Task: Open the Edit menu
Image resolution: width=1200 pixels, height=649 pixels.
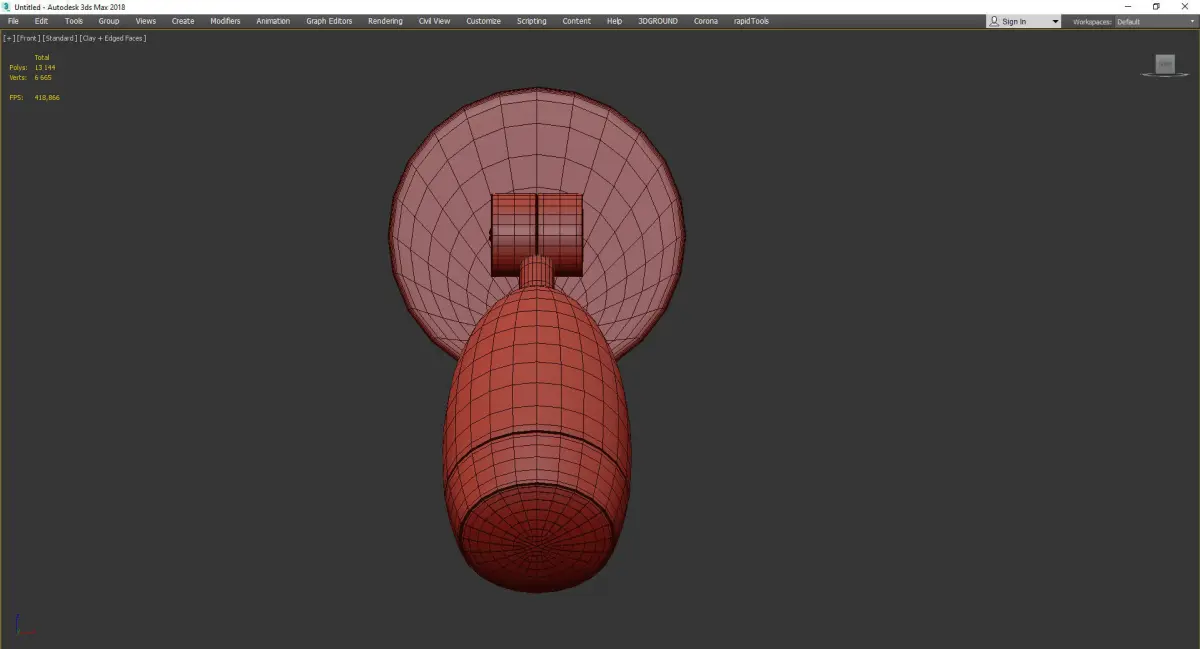Action: (41, 21)
